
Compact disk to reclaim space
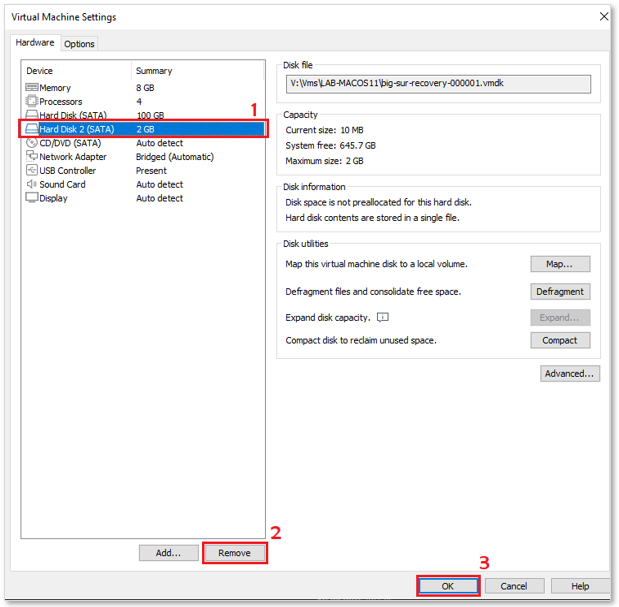click(560, 340)
